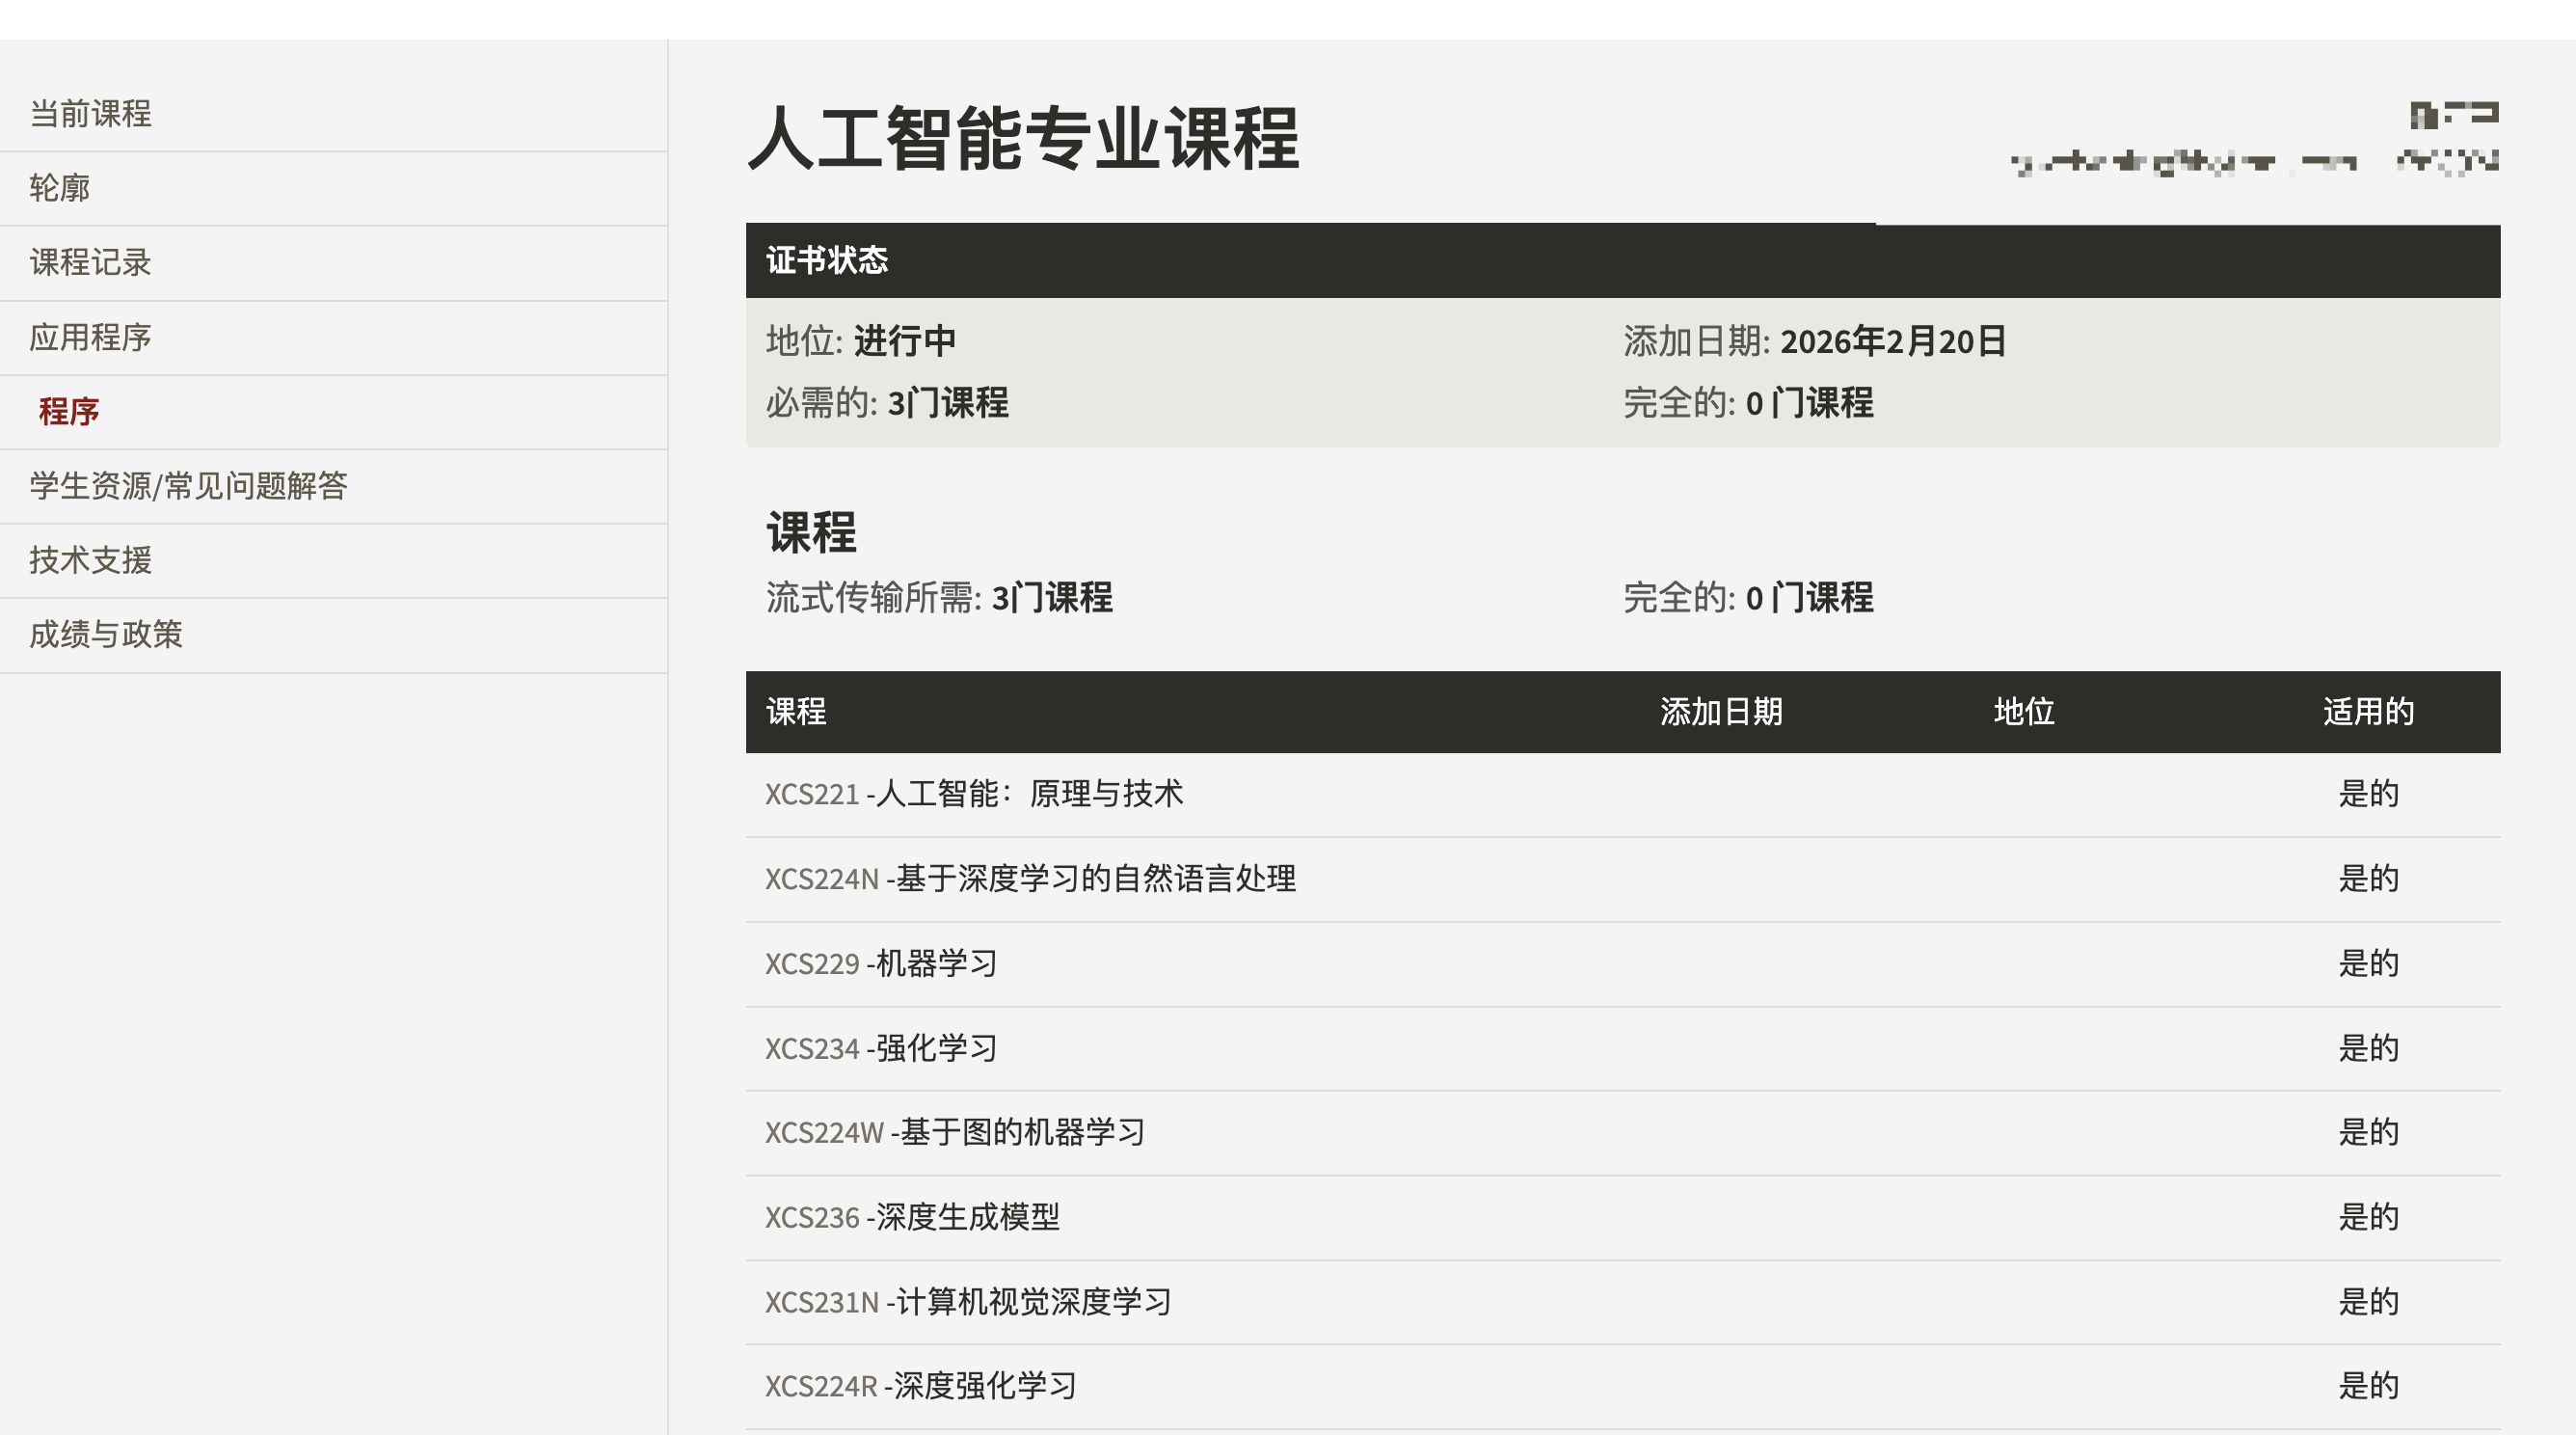The height and width of the screenshot is (1435, 2576).
Task: Open course XCS224R 深度强化学习
Action: coord(921,1386)
